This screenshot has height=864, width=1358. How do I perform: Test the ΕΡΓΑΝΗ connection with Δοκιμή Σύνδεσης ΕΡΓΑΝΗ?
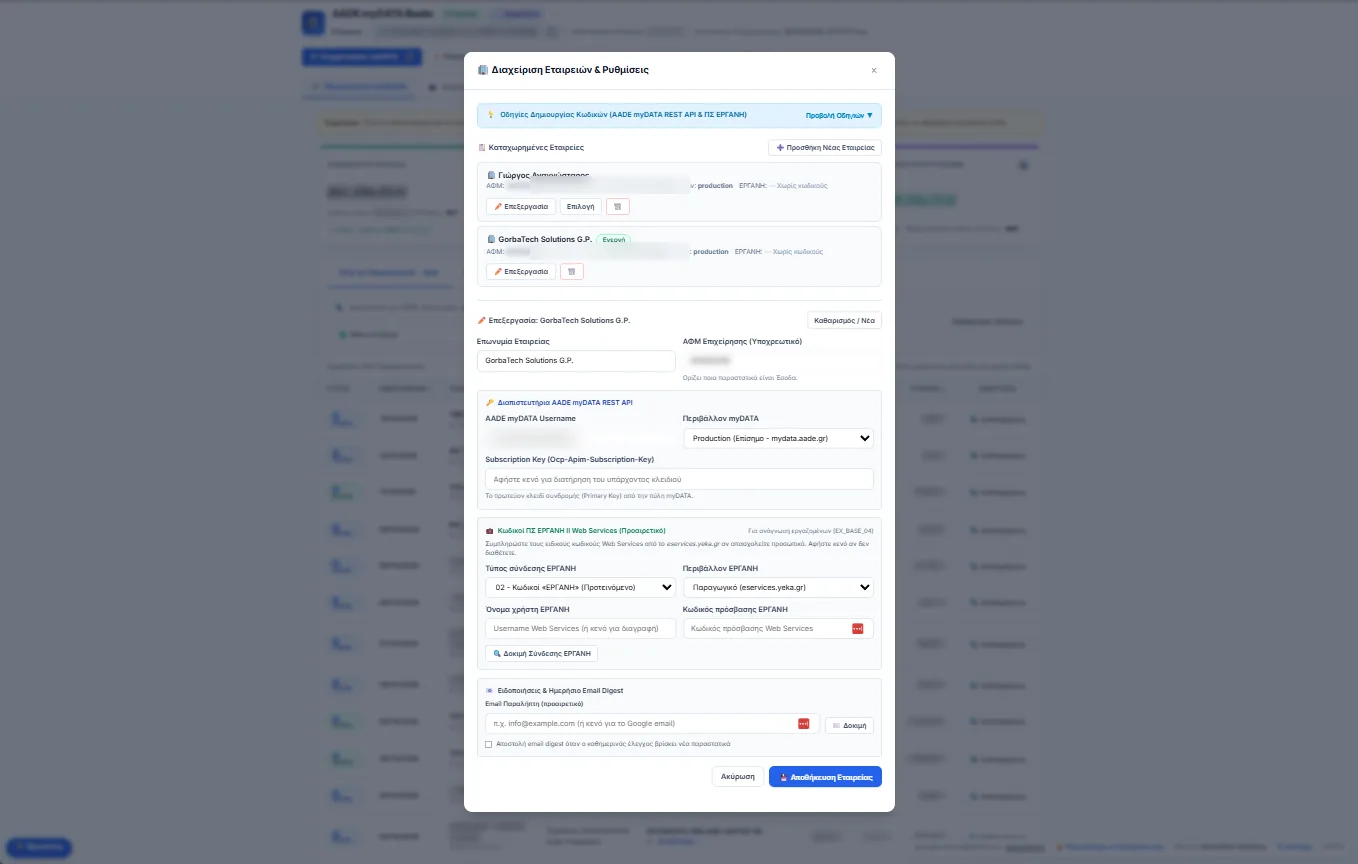coord(542,653)
